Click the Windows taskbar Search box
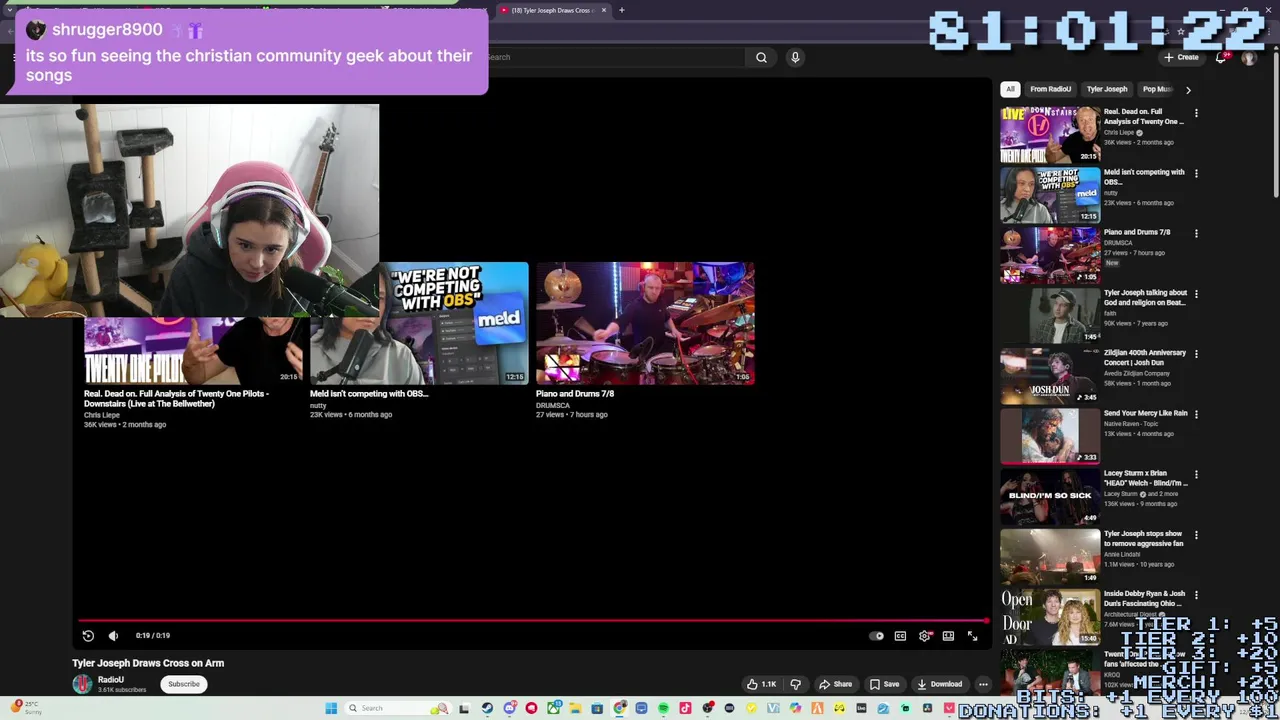The height and width of the screenshot is (720, 1280). tap(397, 708)
